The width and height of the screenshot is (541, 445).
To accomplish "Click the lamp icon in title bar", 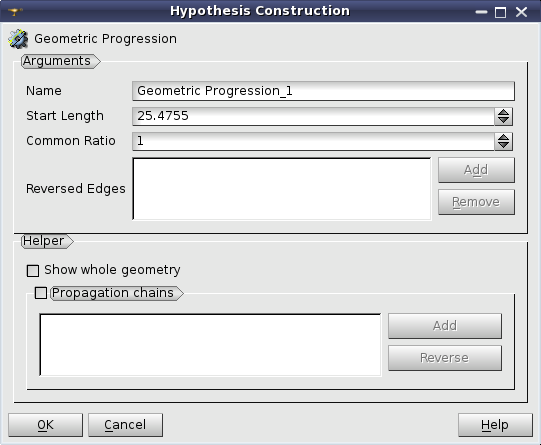I will (14, 12).
